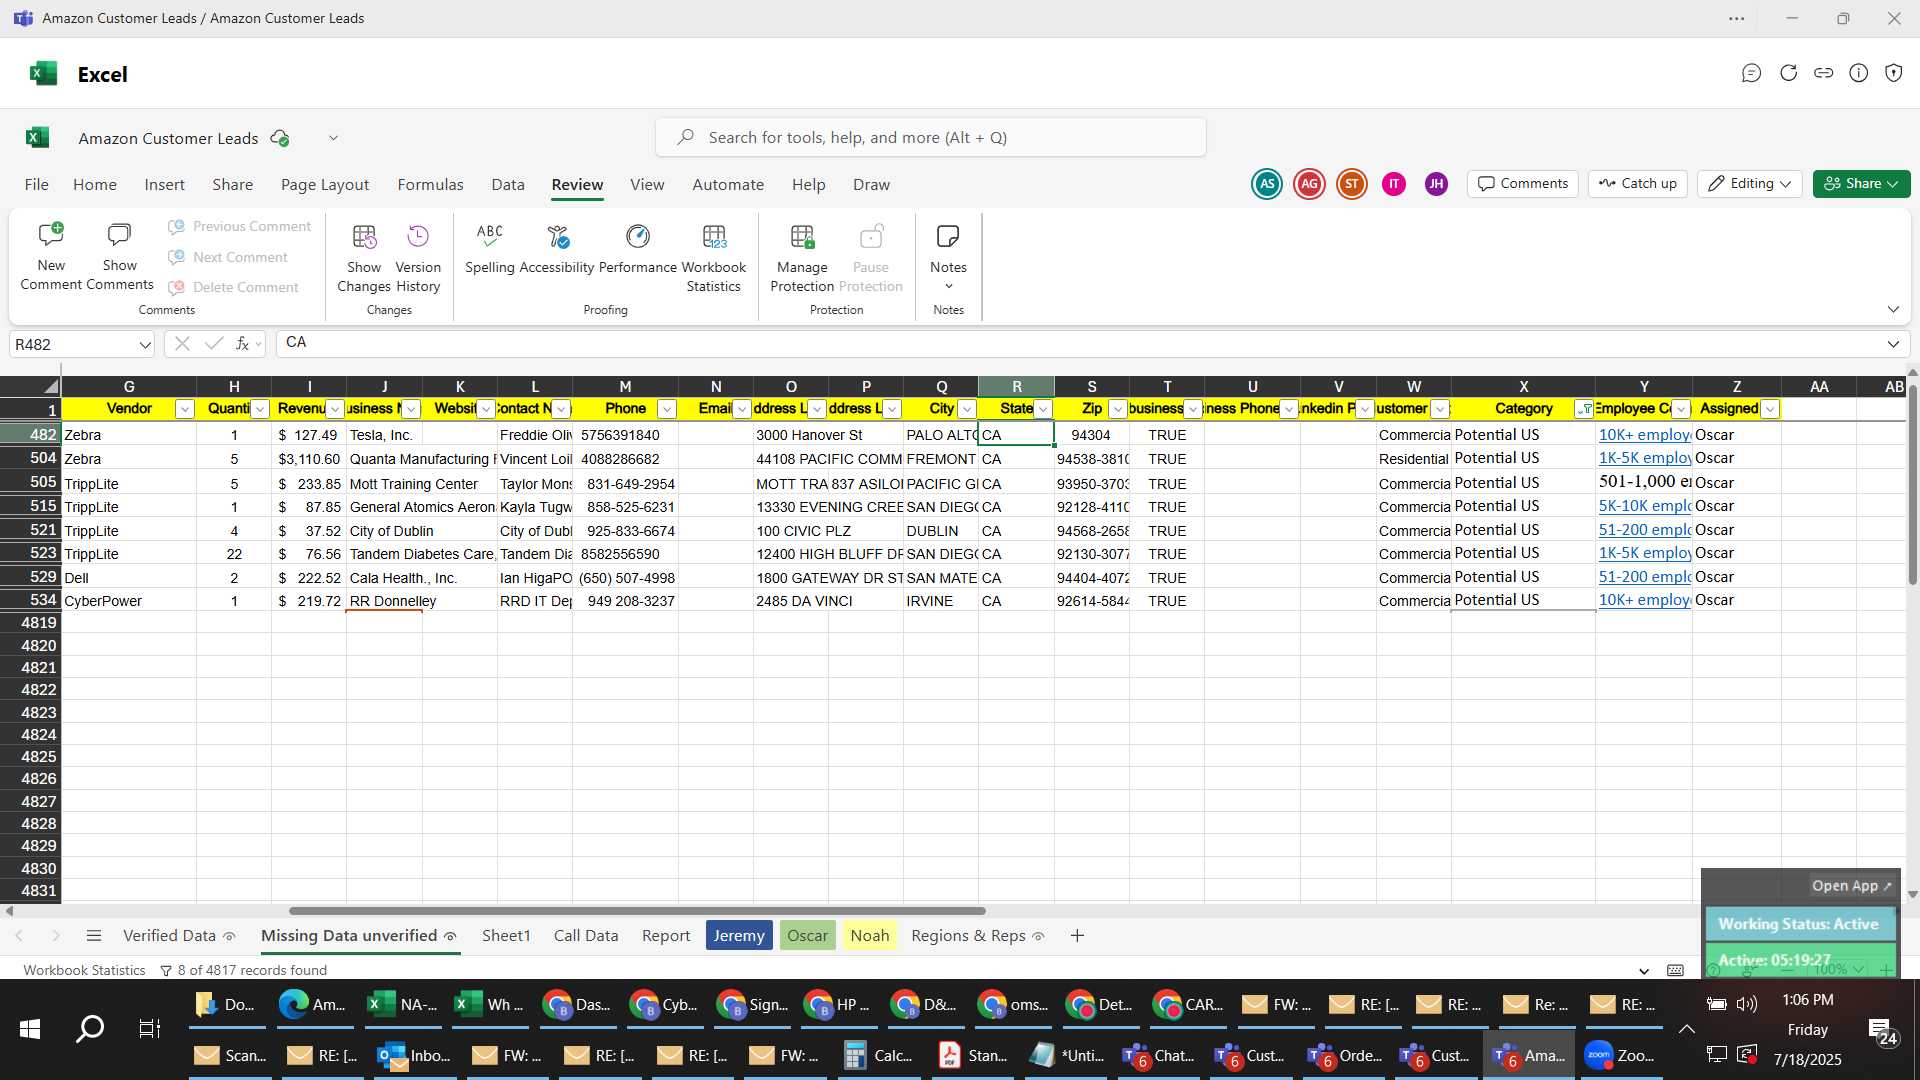The width and height of the screenshot is (1920, 1080).
Task: Click the AG collaborator avatar
Action: (x=1309, y=184)
